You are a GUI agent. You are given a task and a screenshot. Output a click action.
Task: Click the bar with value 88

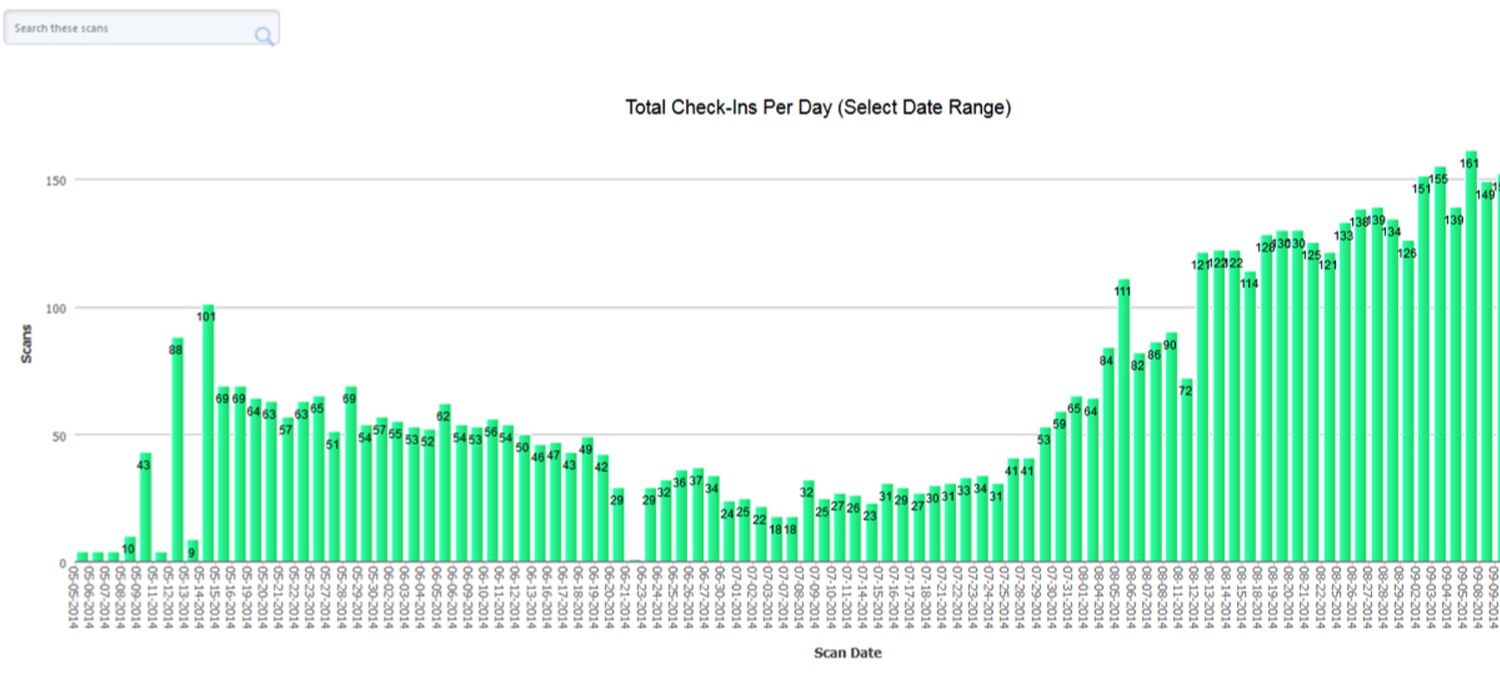(x=176, y=450)
